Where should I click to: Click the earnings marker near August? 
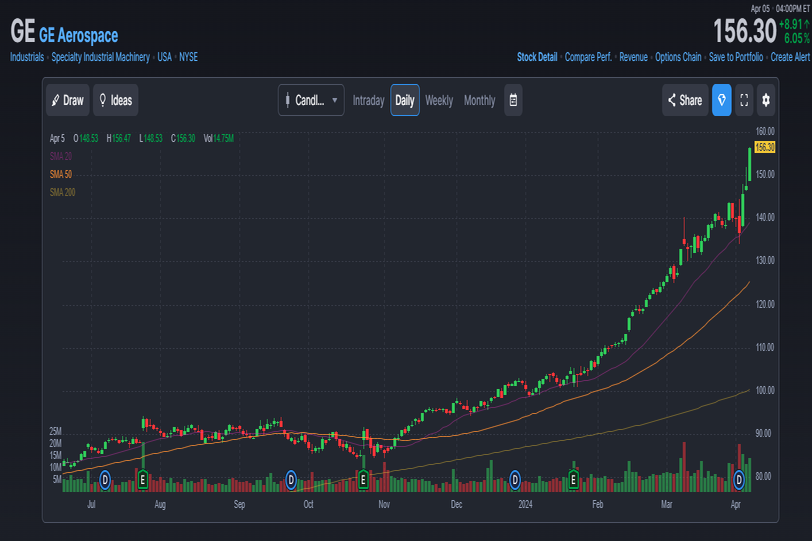143,480
